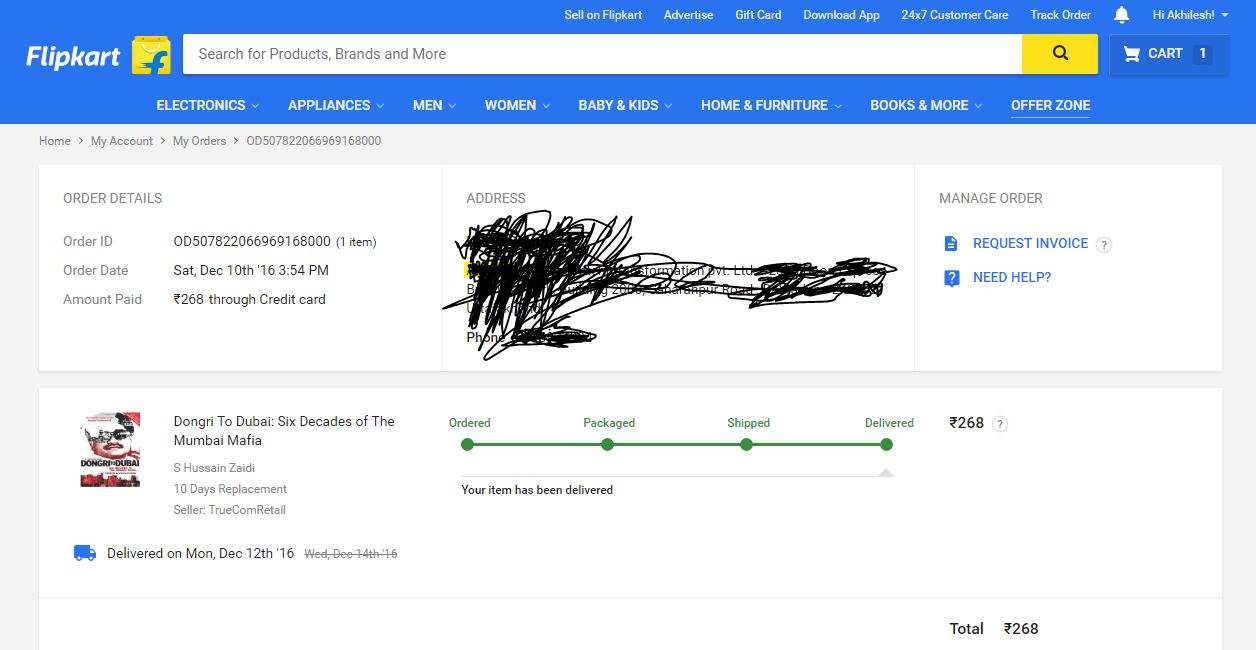Click the yellow search magnifier button
The width and height of the screenshot is (1256, 650).
(1059, 54)
